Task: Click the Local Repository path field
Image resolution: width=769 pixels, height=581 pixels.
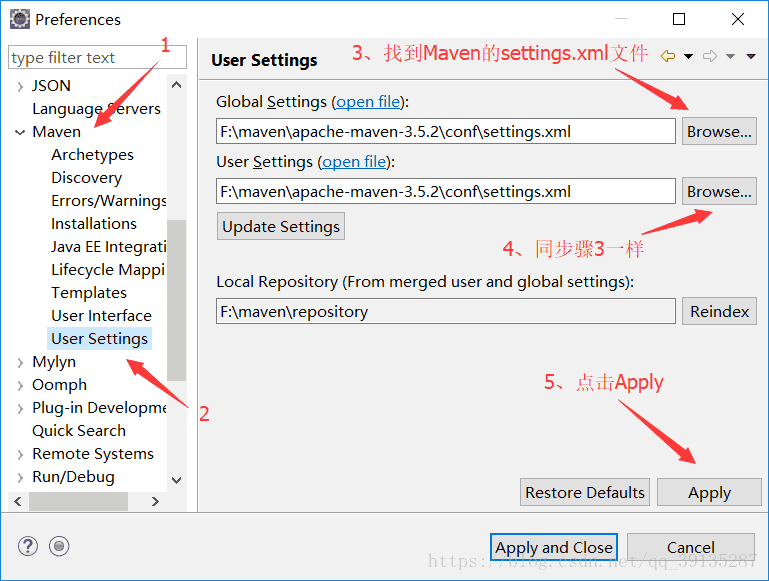Action: point(446,311)
